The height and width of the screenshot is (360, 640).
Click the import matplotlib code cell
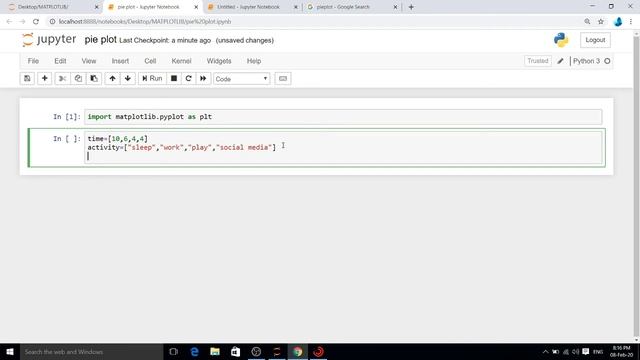pyautogui.click(x=343, y=117)
